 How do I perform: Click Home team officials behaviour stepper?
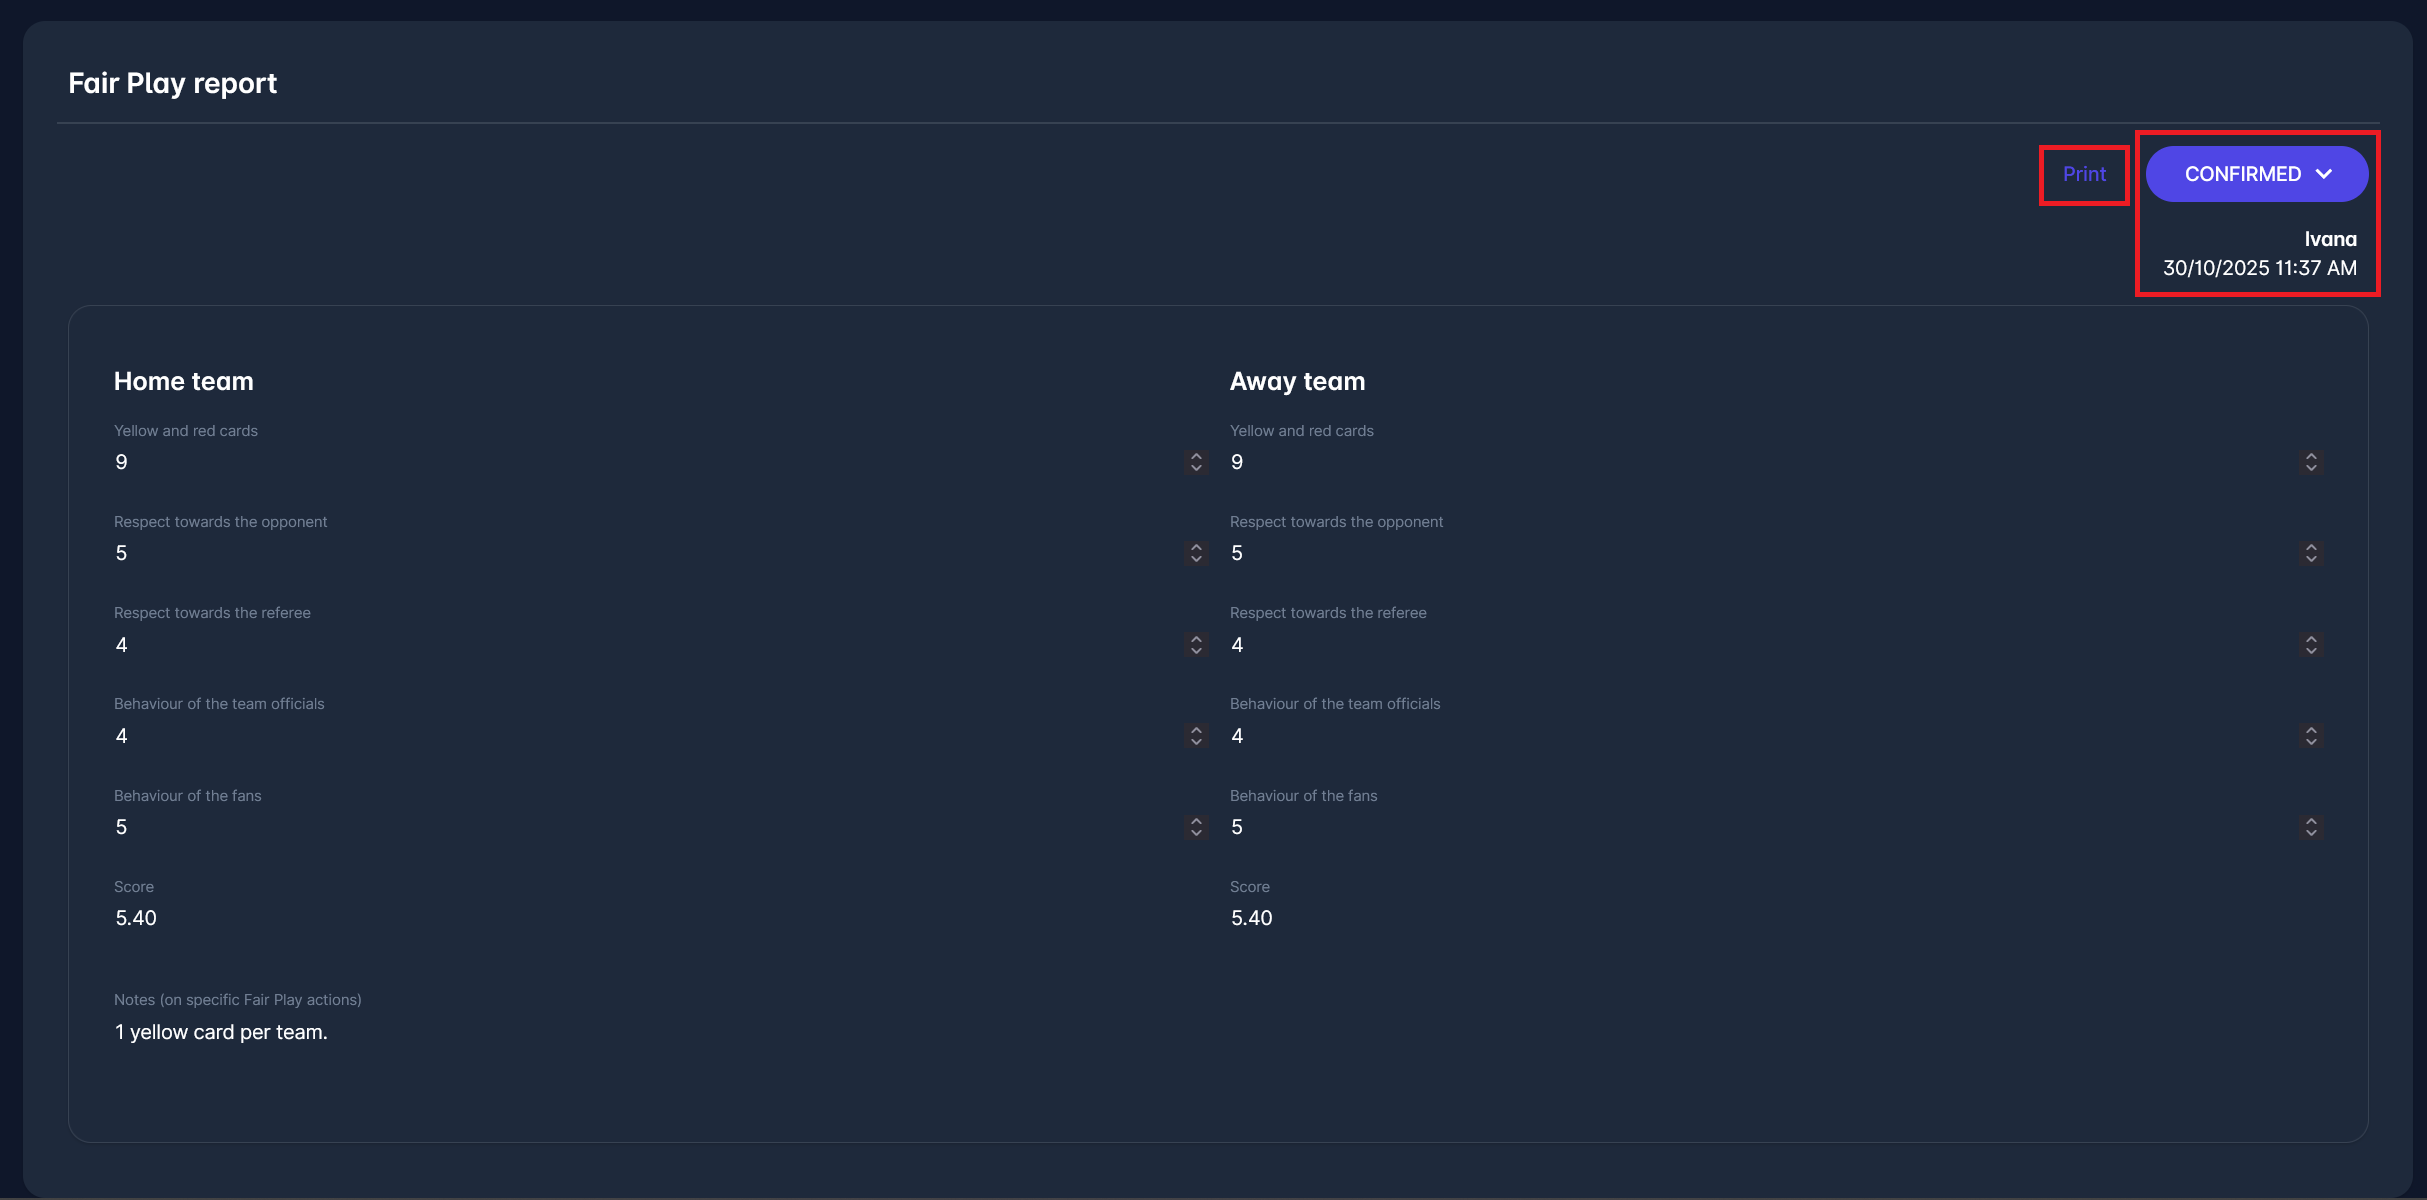[x=1196, y=736]
